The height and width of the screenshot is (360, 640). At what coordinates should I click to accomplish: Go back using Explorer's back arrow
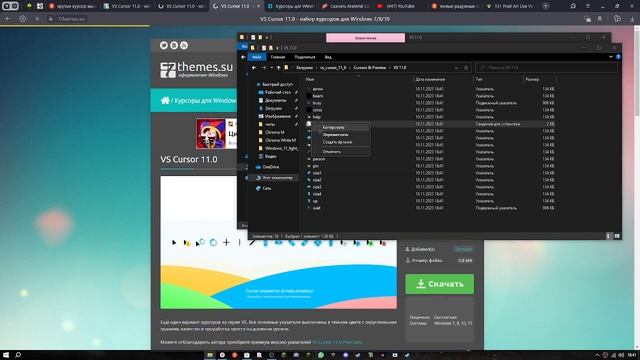coord(254,68)
